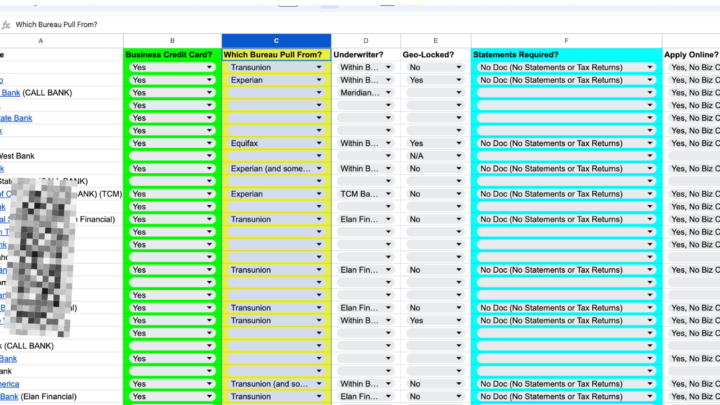Open Business Credit Card dropdown in 'ate Bank' row
The height and width of the screenshot is (405, 720).
point(172,118)
